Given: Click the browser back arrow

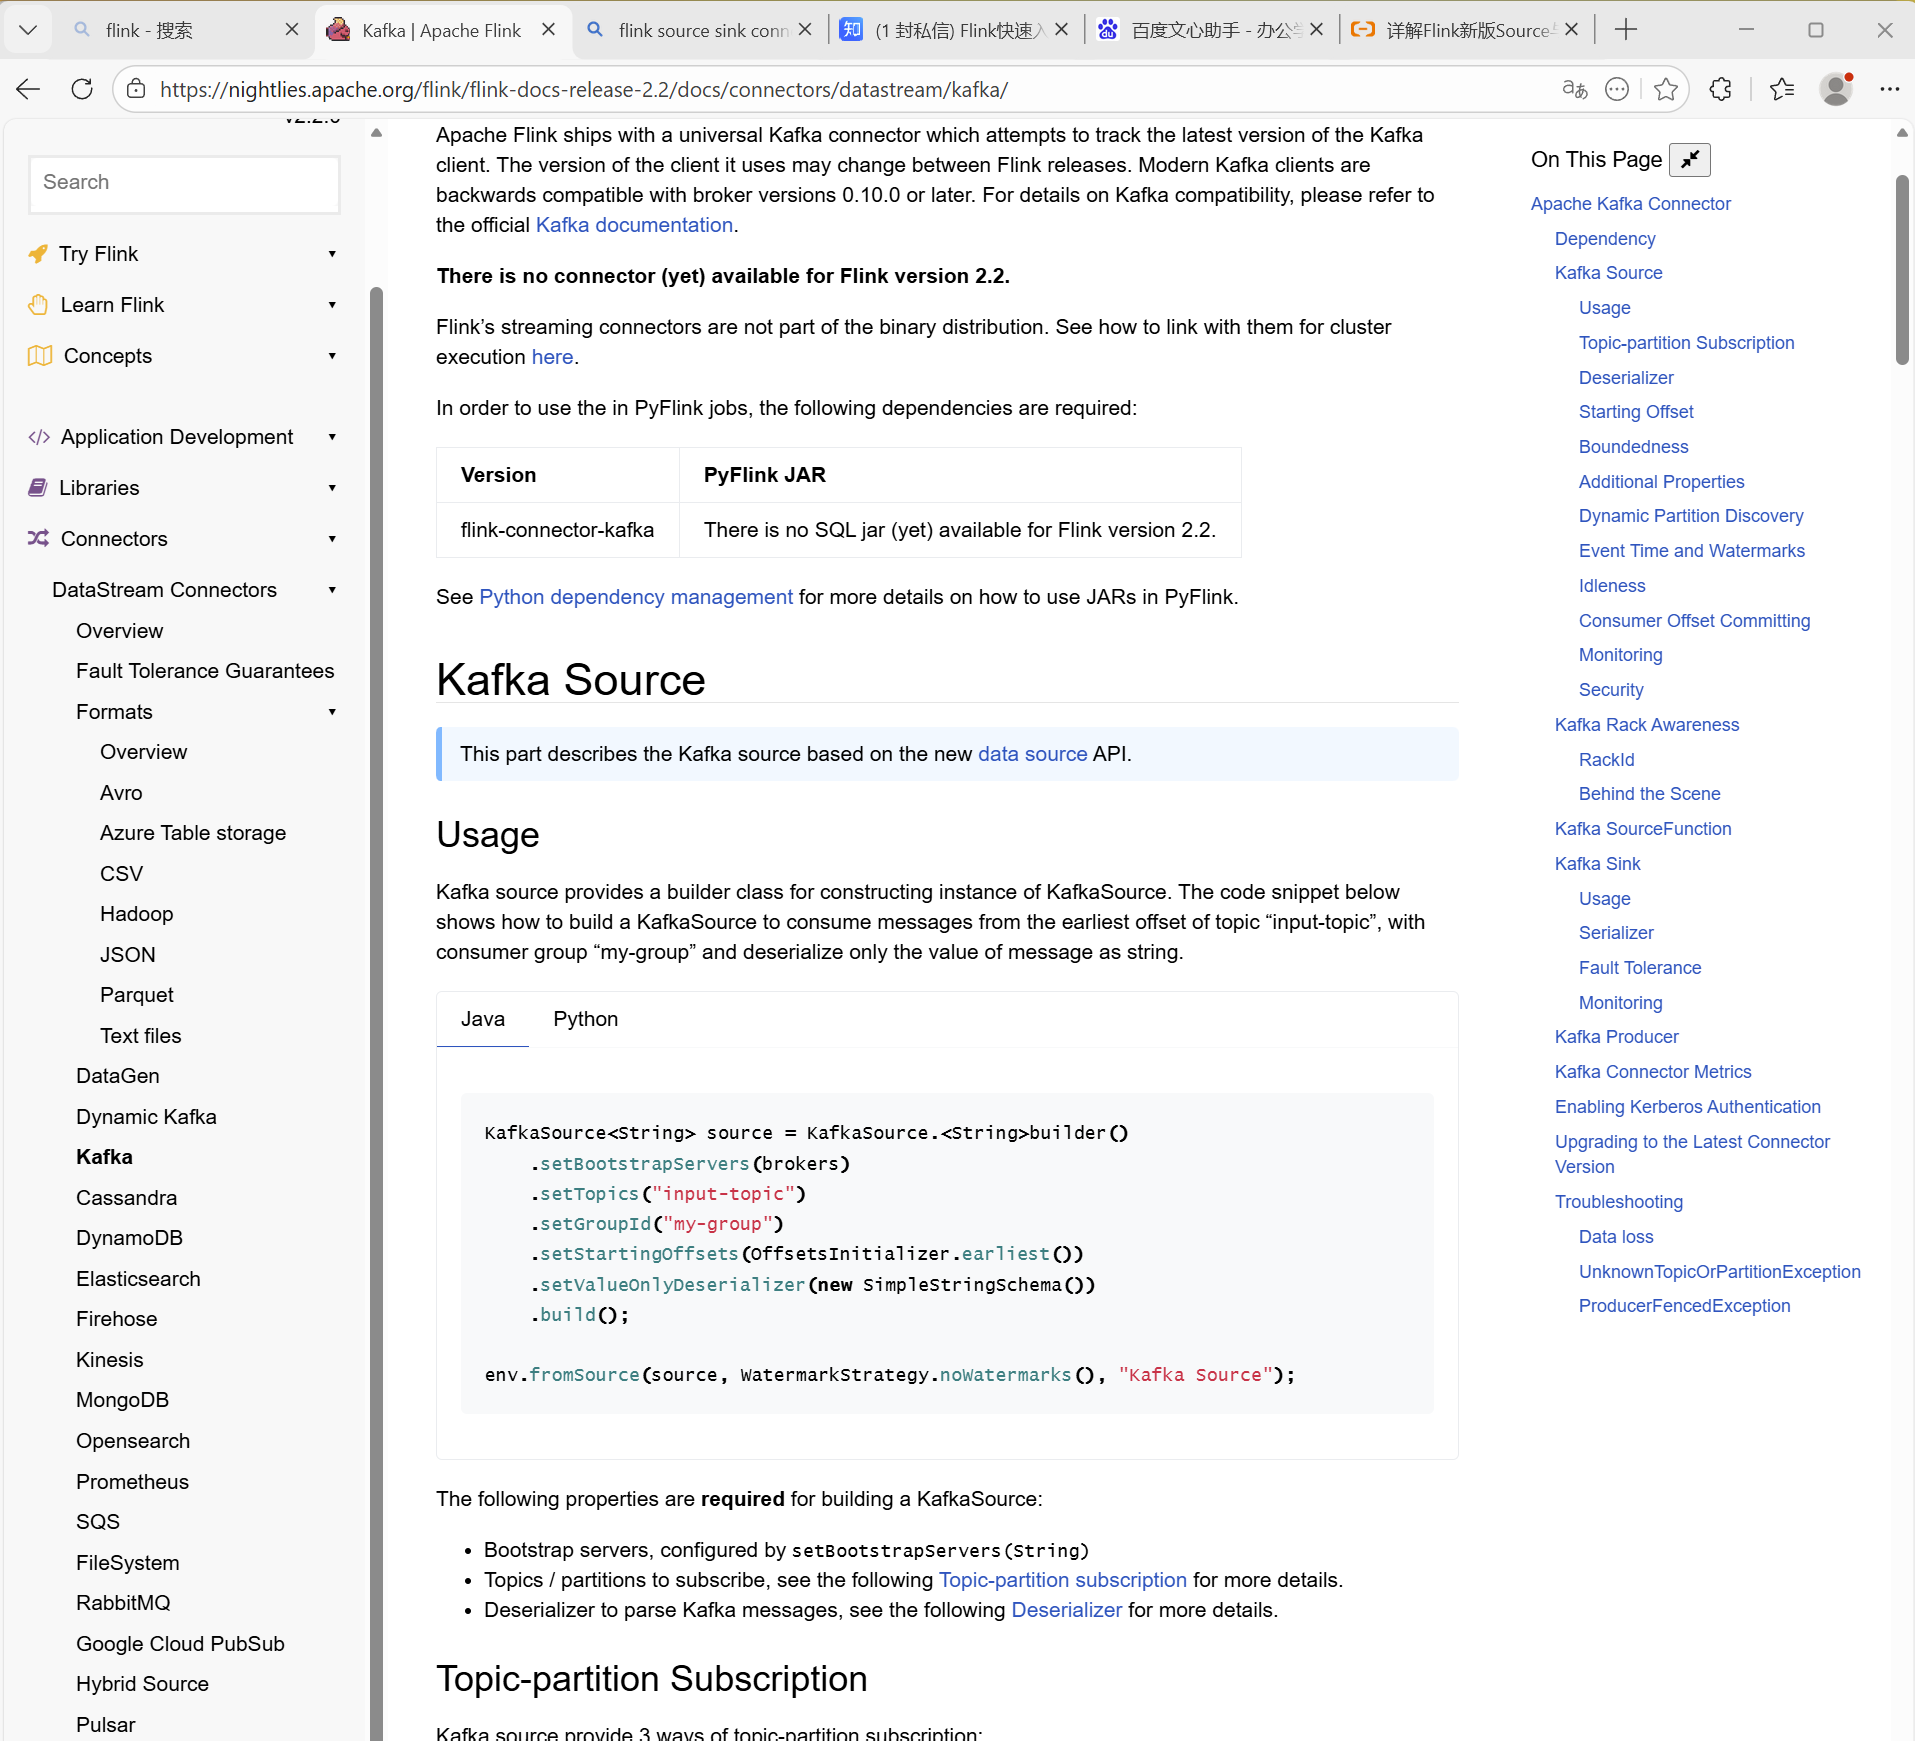Looking at the screenshot, I should coord(28,90).
